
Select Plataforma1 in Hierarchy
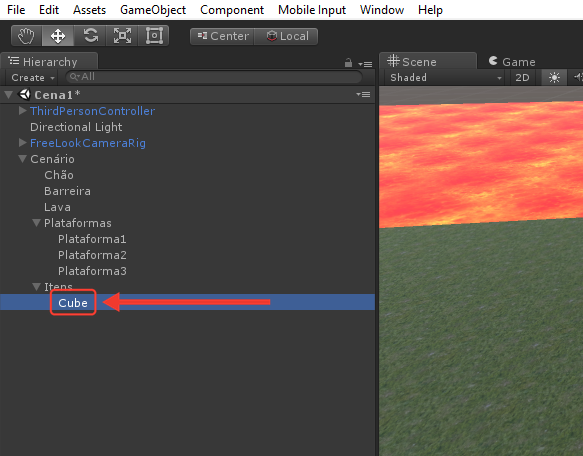pyautogui.click(x=92, y=239)
